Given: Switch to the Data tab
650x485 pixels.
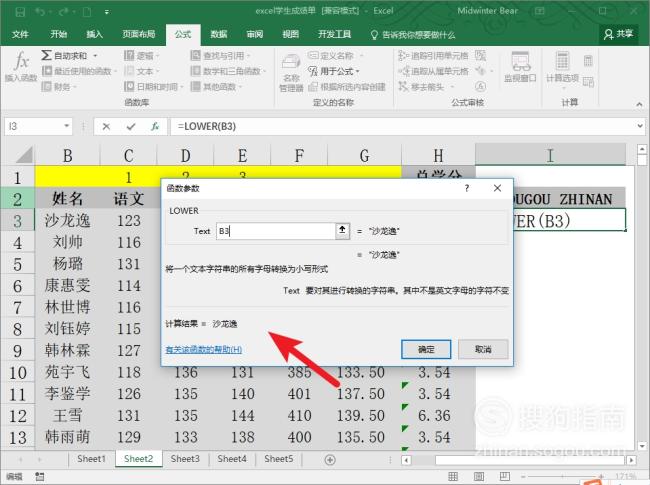Looking at the screenshot, I should click(218, 34).
